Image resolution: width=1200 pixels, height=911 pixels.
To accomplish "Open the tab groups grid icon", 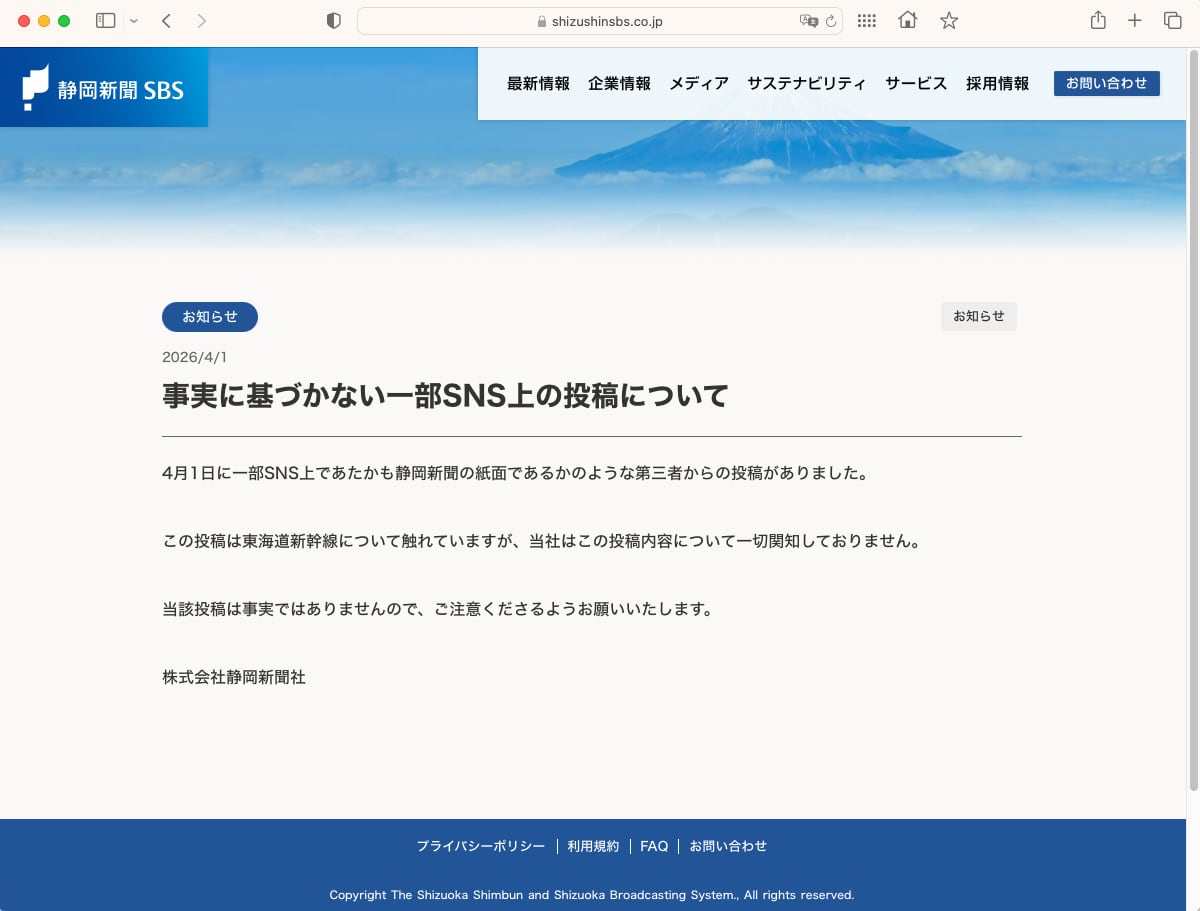I will click(x=866, y=19).
